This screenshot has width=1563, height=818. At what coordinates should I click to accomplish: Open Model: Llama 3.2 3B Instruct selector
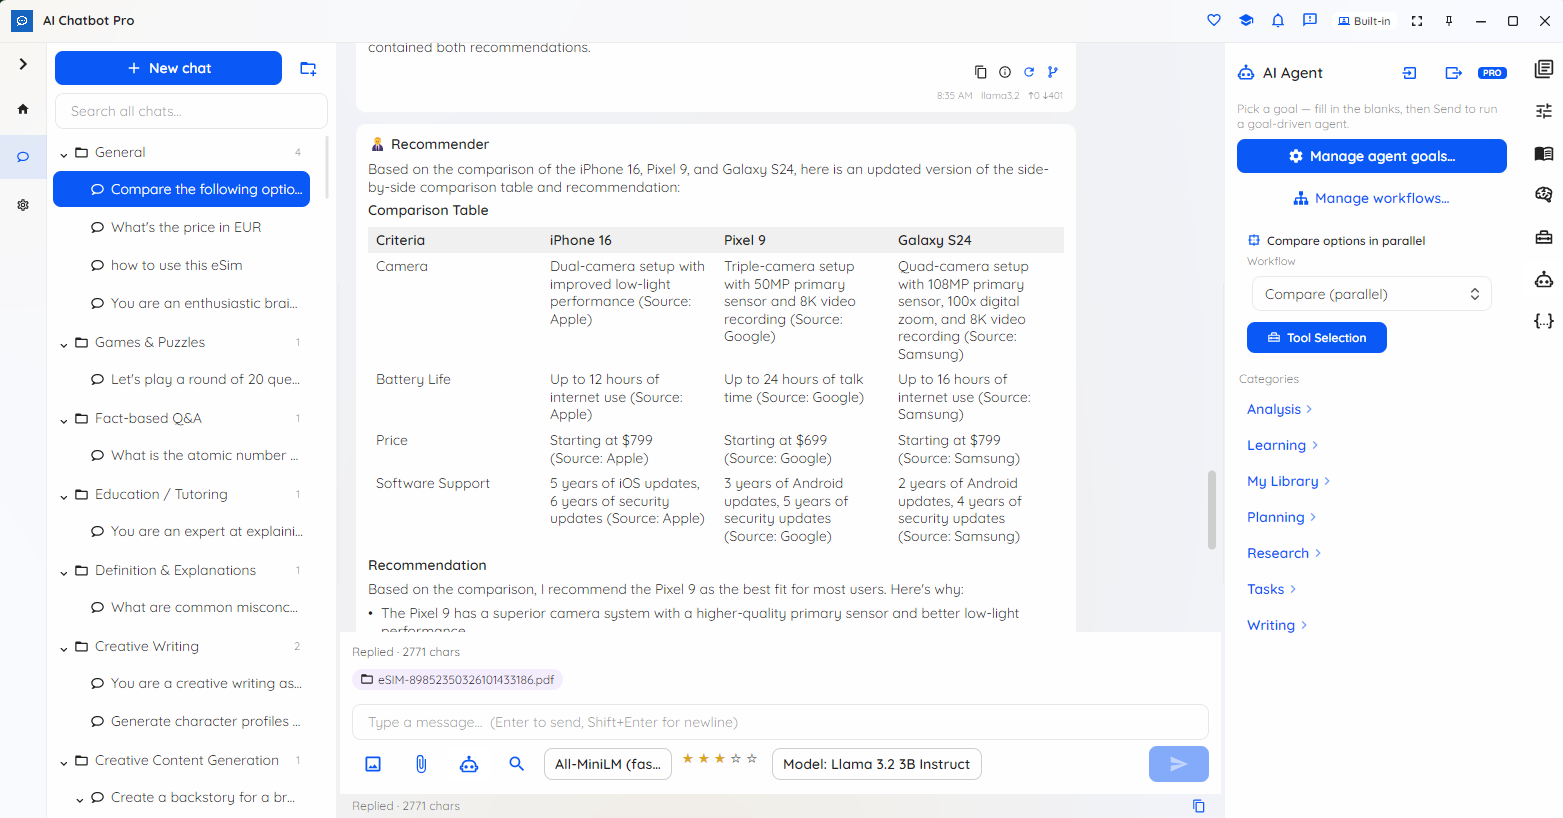[x=877, y=764]
